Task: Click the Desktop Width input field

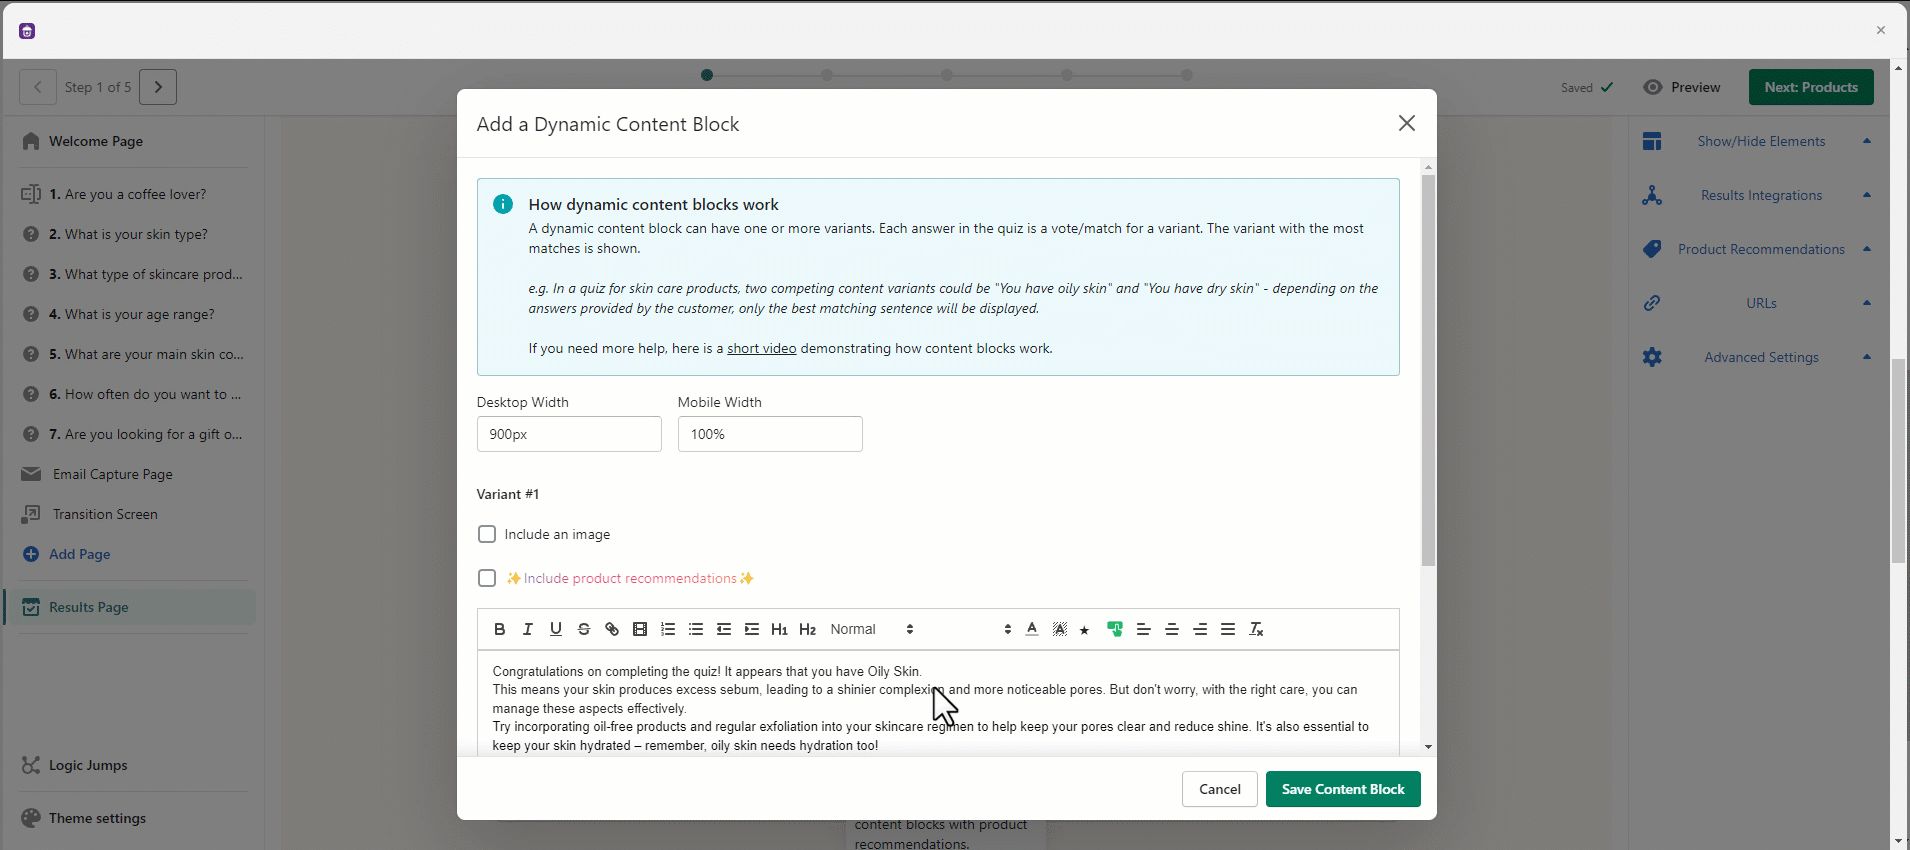Action: [x=569, y=434]
